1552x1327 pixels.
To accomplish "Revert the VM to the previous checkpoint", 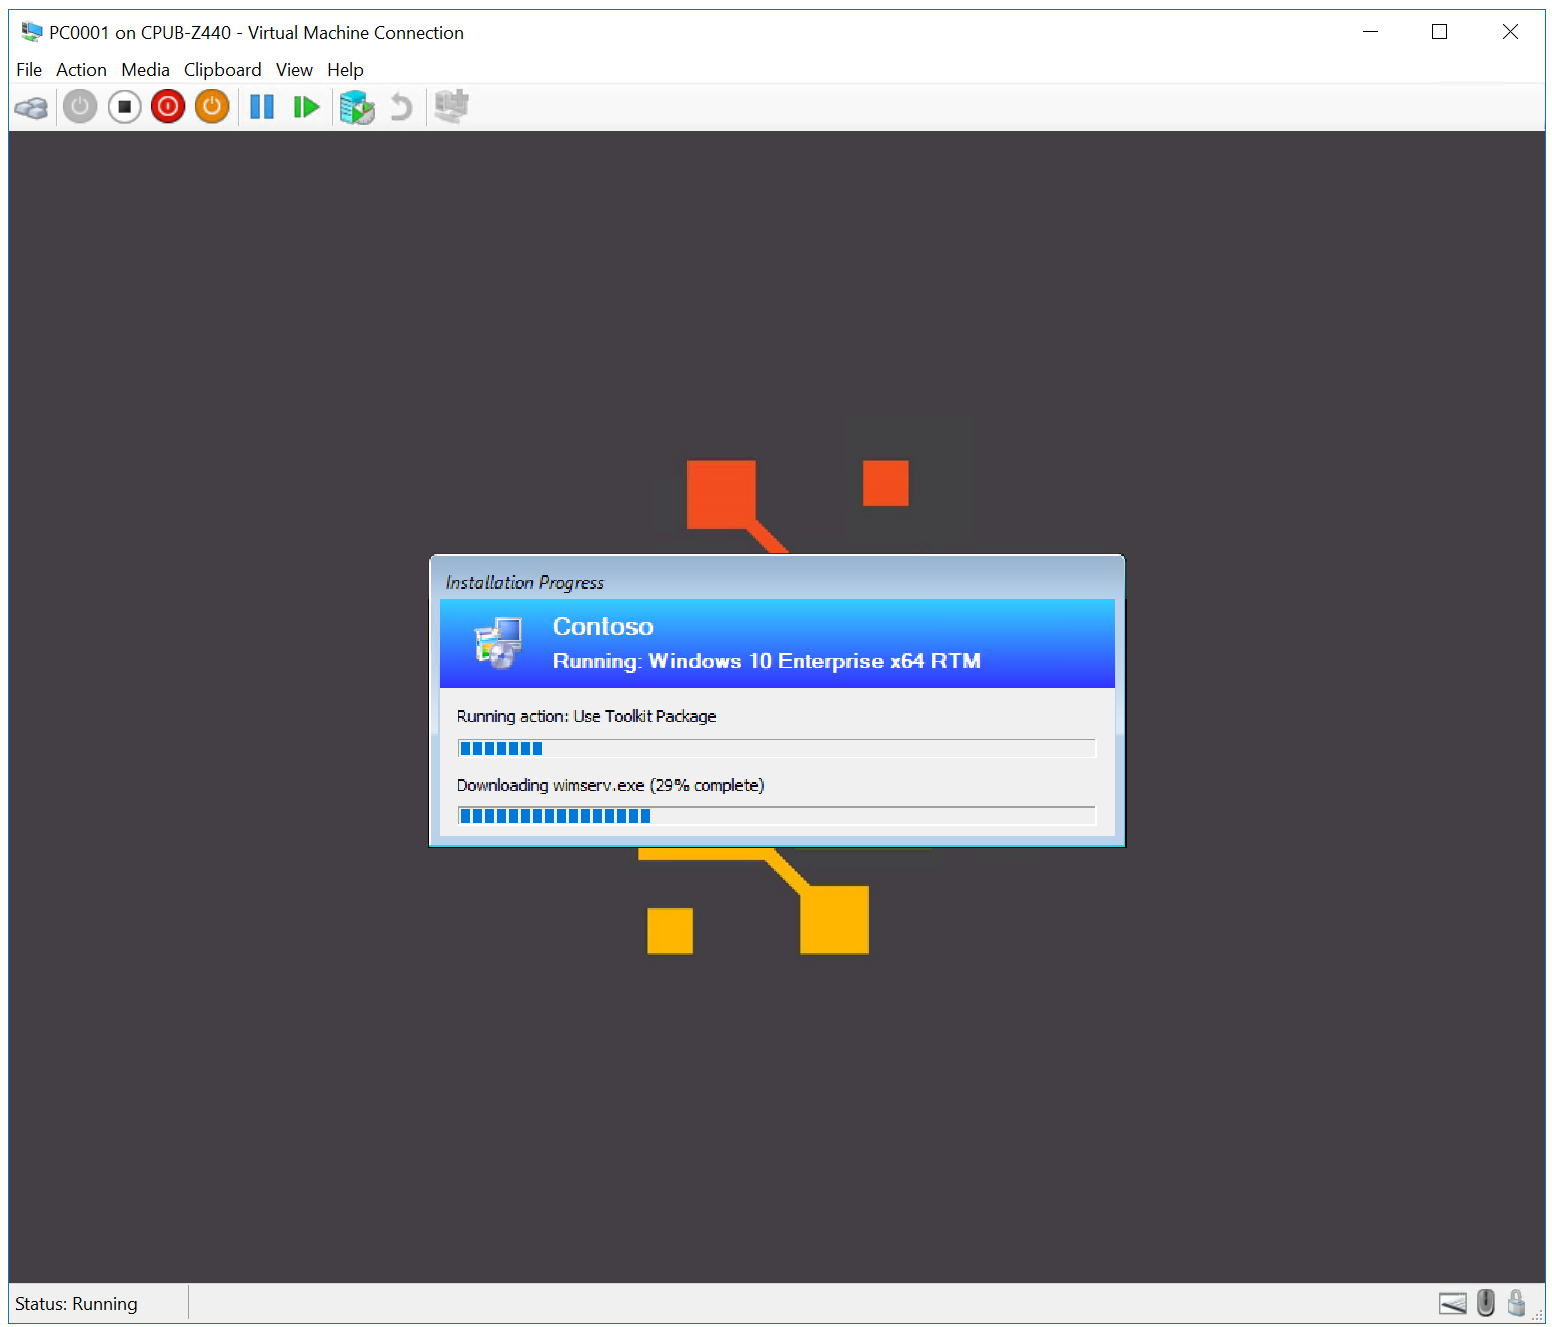I will (x=401, y=107).
